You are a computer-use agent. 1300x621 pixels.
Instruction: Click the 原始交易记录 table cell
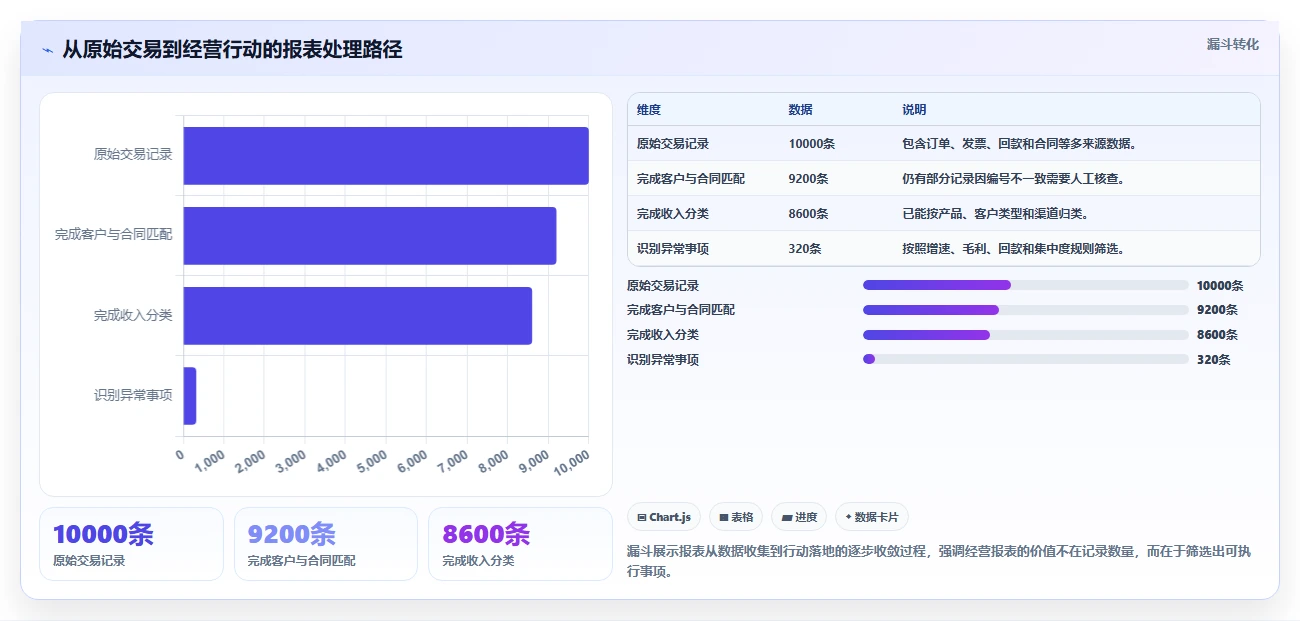coord(673,144)
